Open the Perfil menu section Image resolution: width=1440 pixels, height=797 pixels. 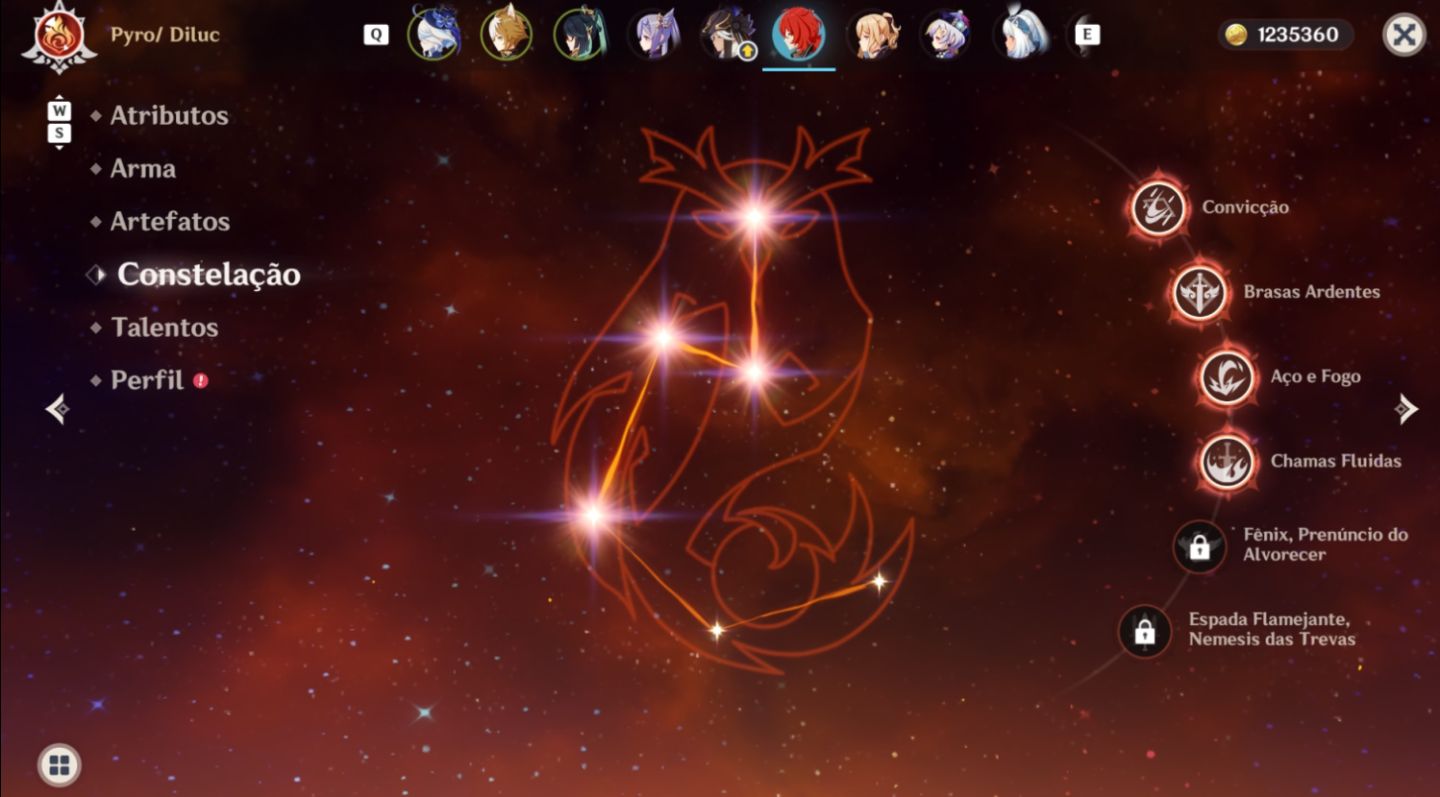pos(147,380)
